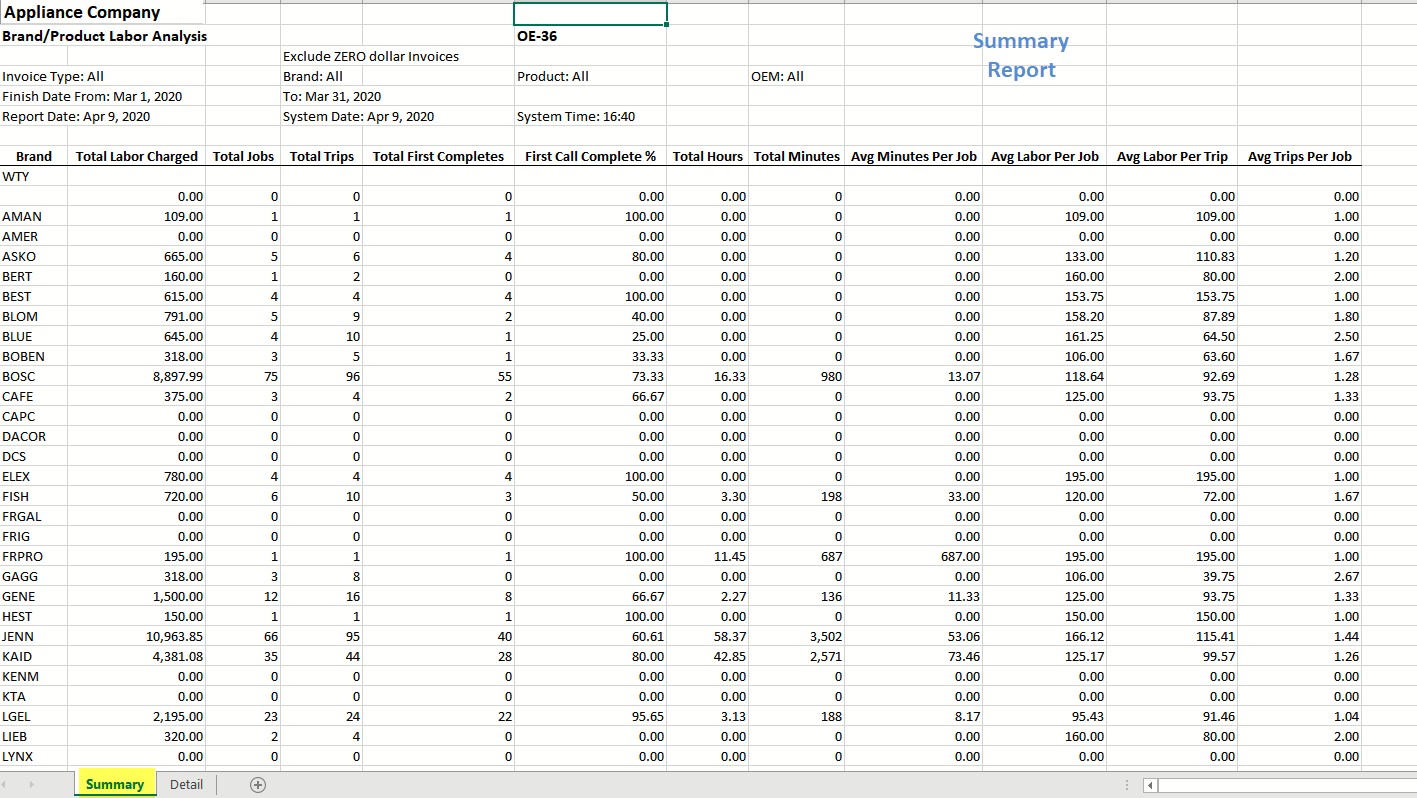Viewport: 1417px width, 798px height.
Task: Click the Total Trips column header
Action: pos(322,156)
